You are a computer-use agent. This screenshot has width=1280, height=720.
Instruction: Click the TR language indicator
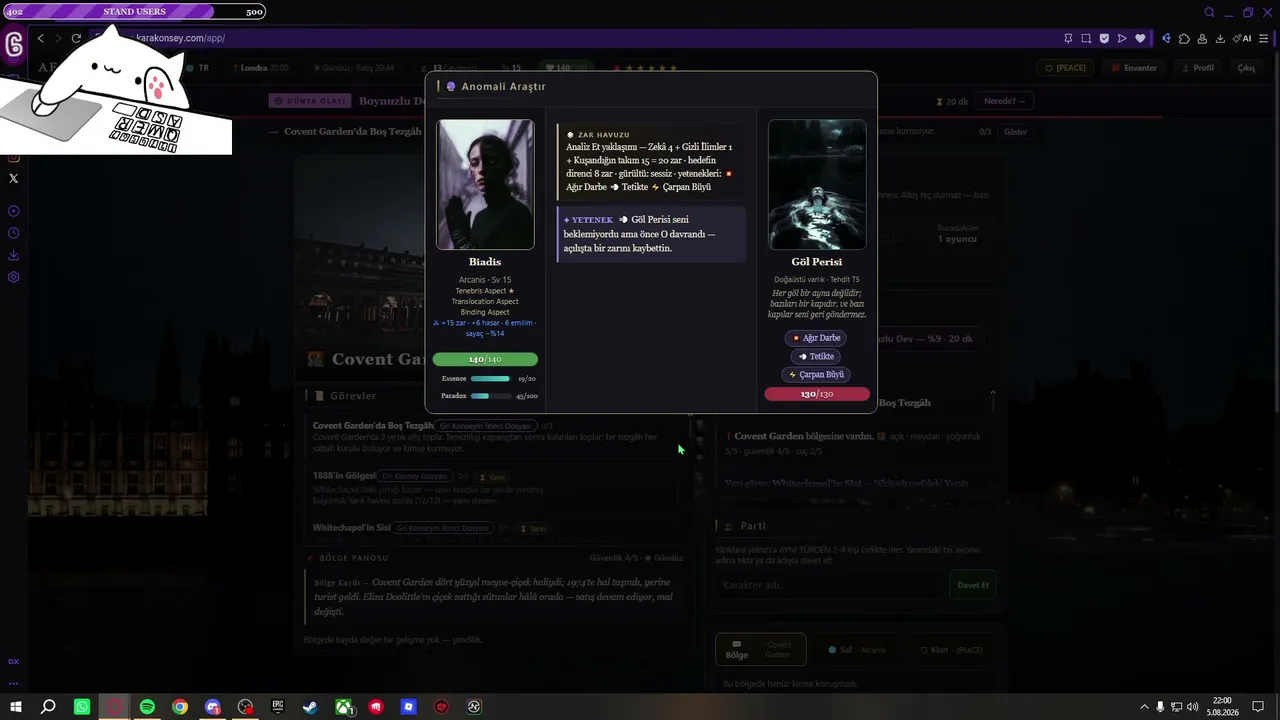(197, 68)
